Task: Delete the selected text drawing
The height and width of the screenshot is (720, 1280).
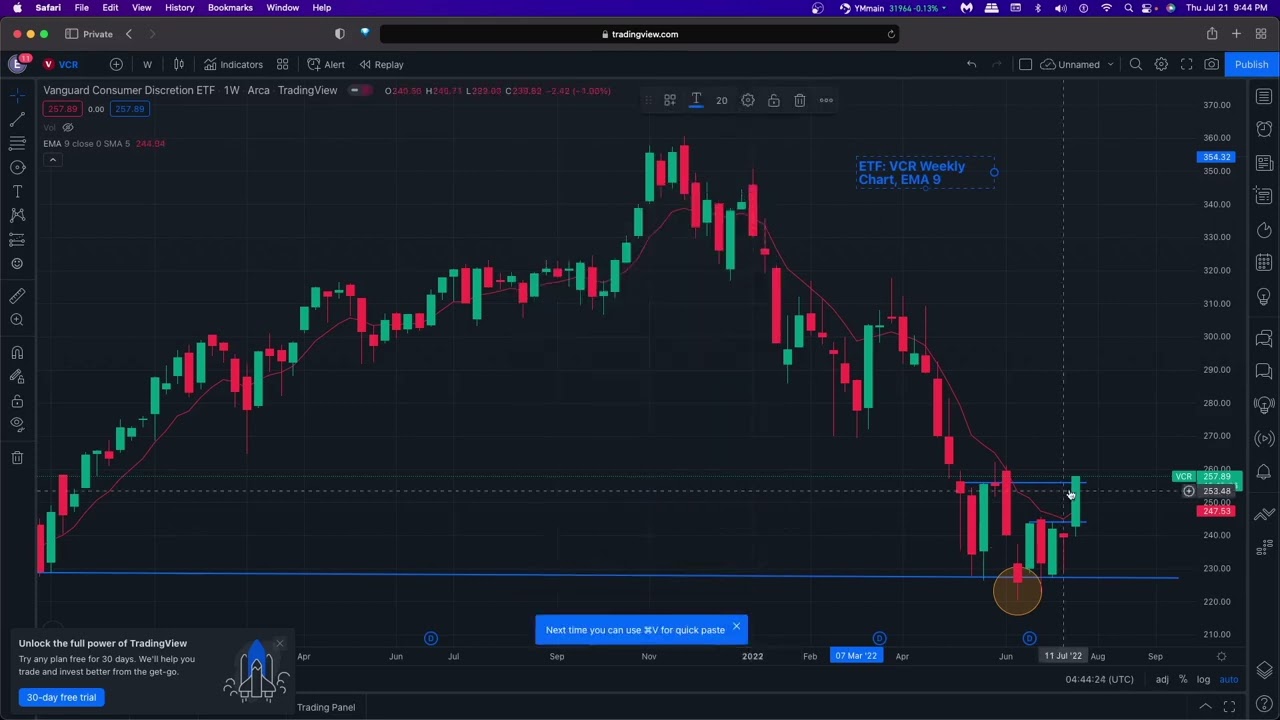Action: 800,100
